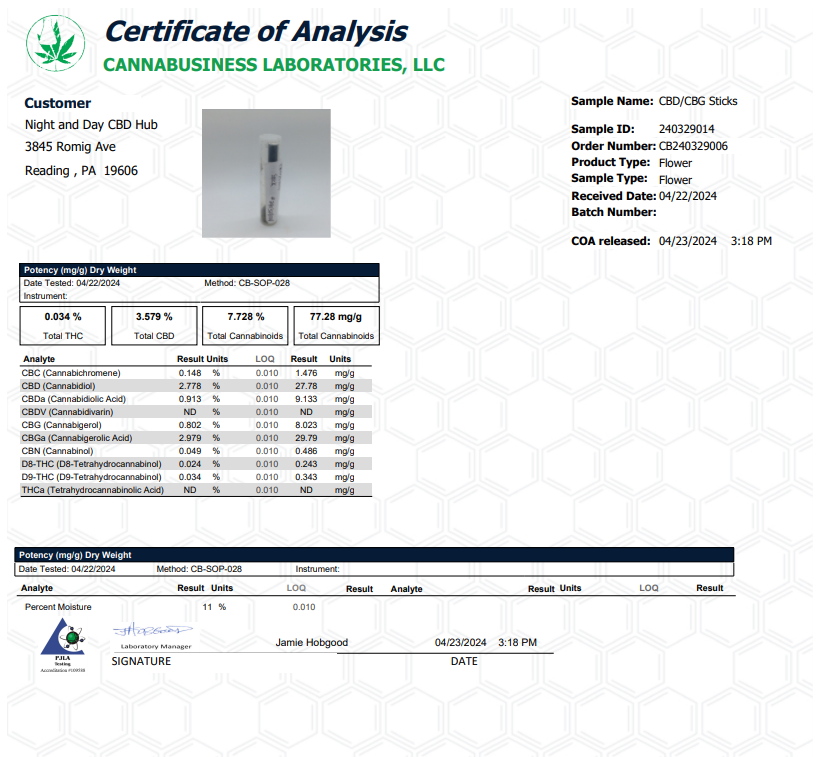
Task: Click the Certificate of Analysis title
Action: tap(255, 31)
